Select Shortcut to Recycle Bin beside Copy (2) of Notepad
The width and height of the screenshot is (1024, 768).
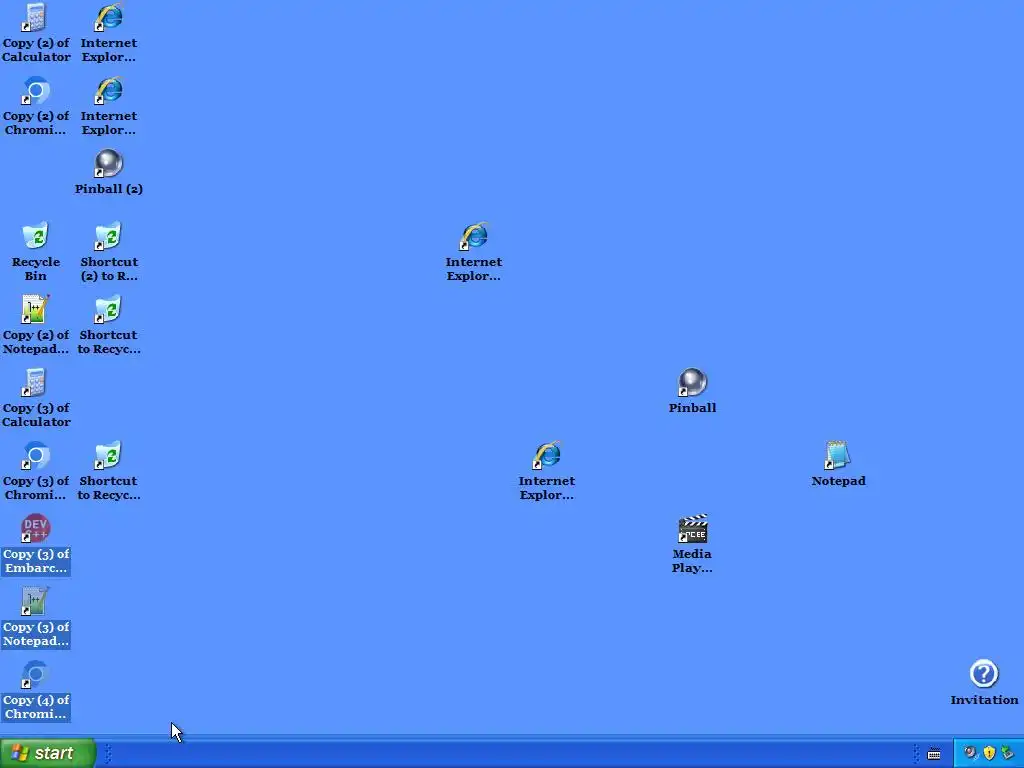[x=108, y=325]
